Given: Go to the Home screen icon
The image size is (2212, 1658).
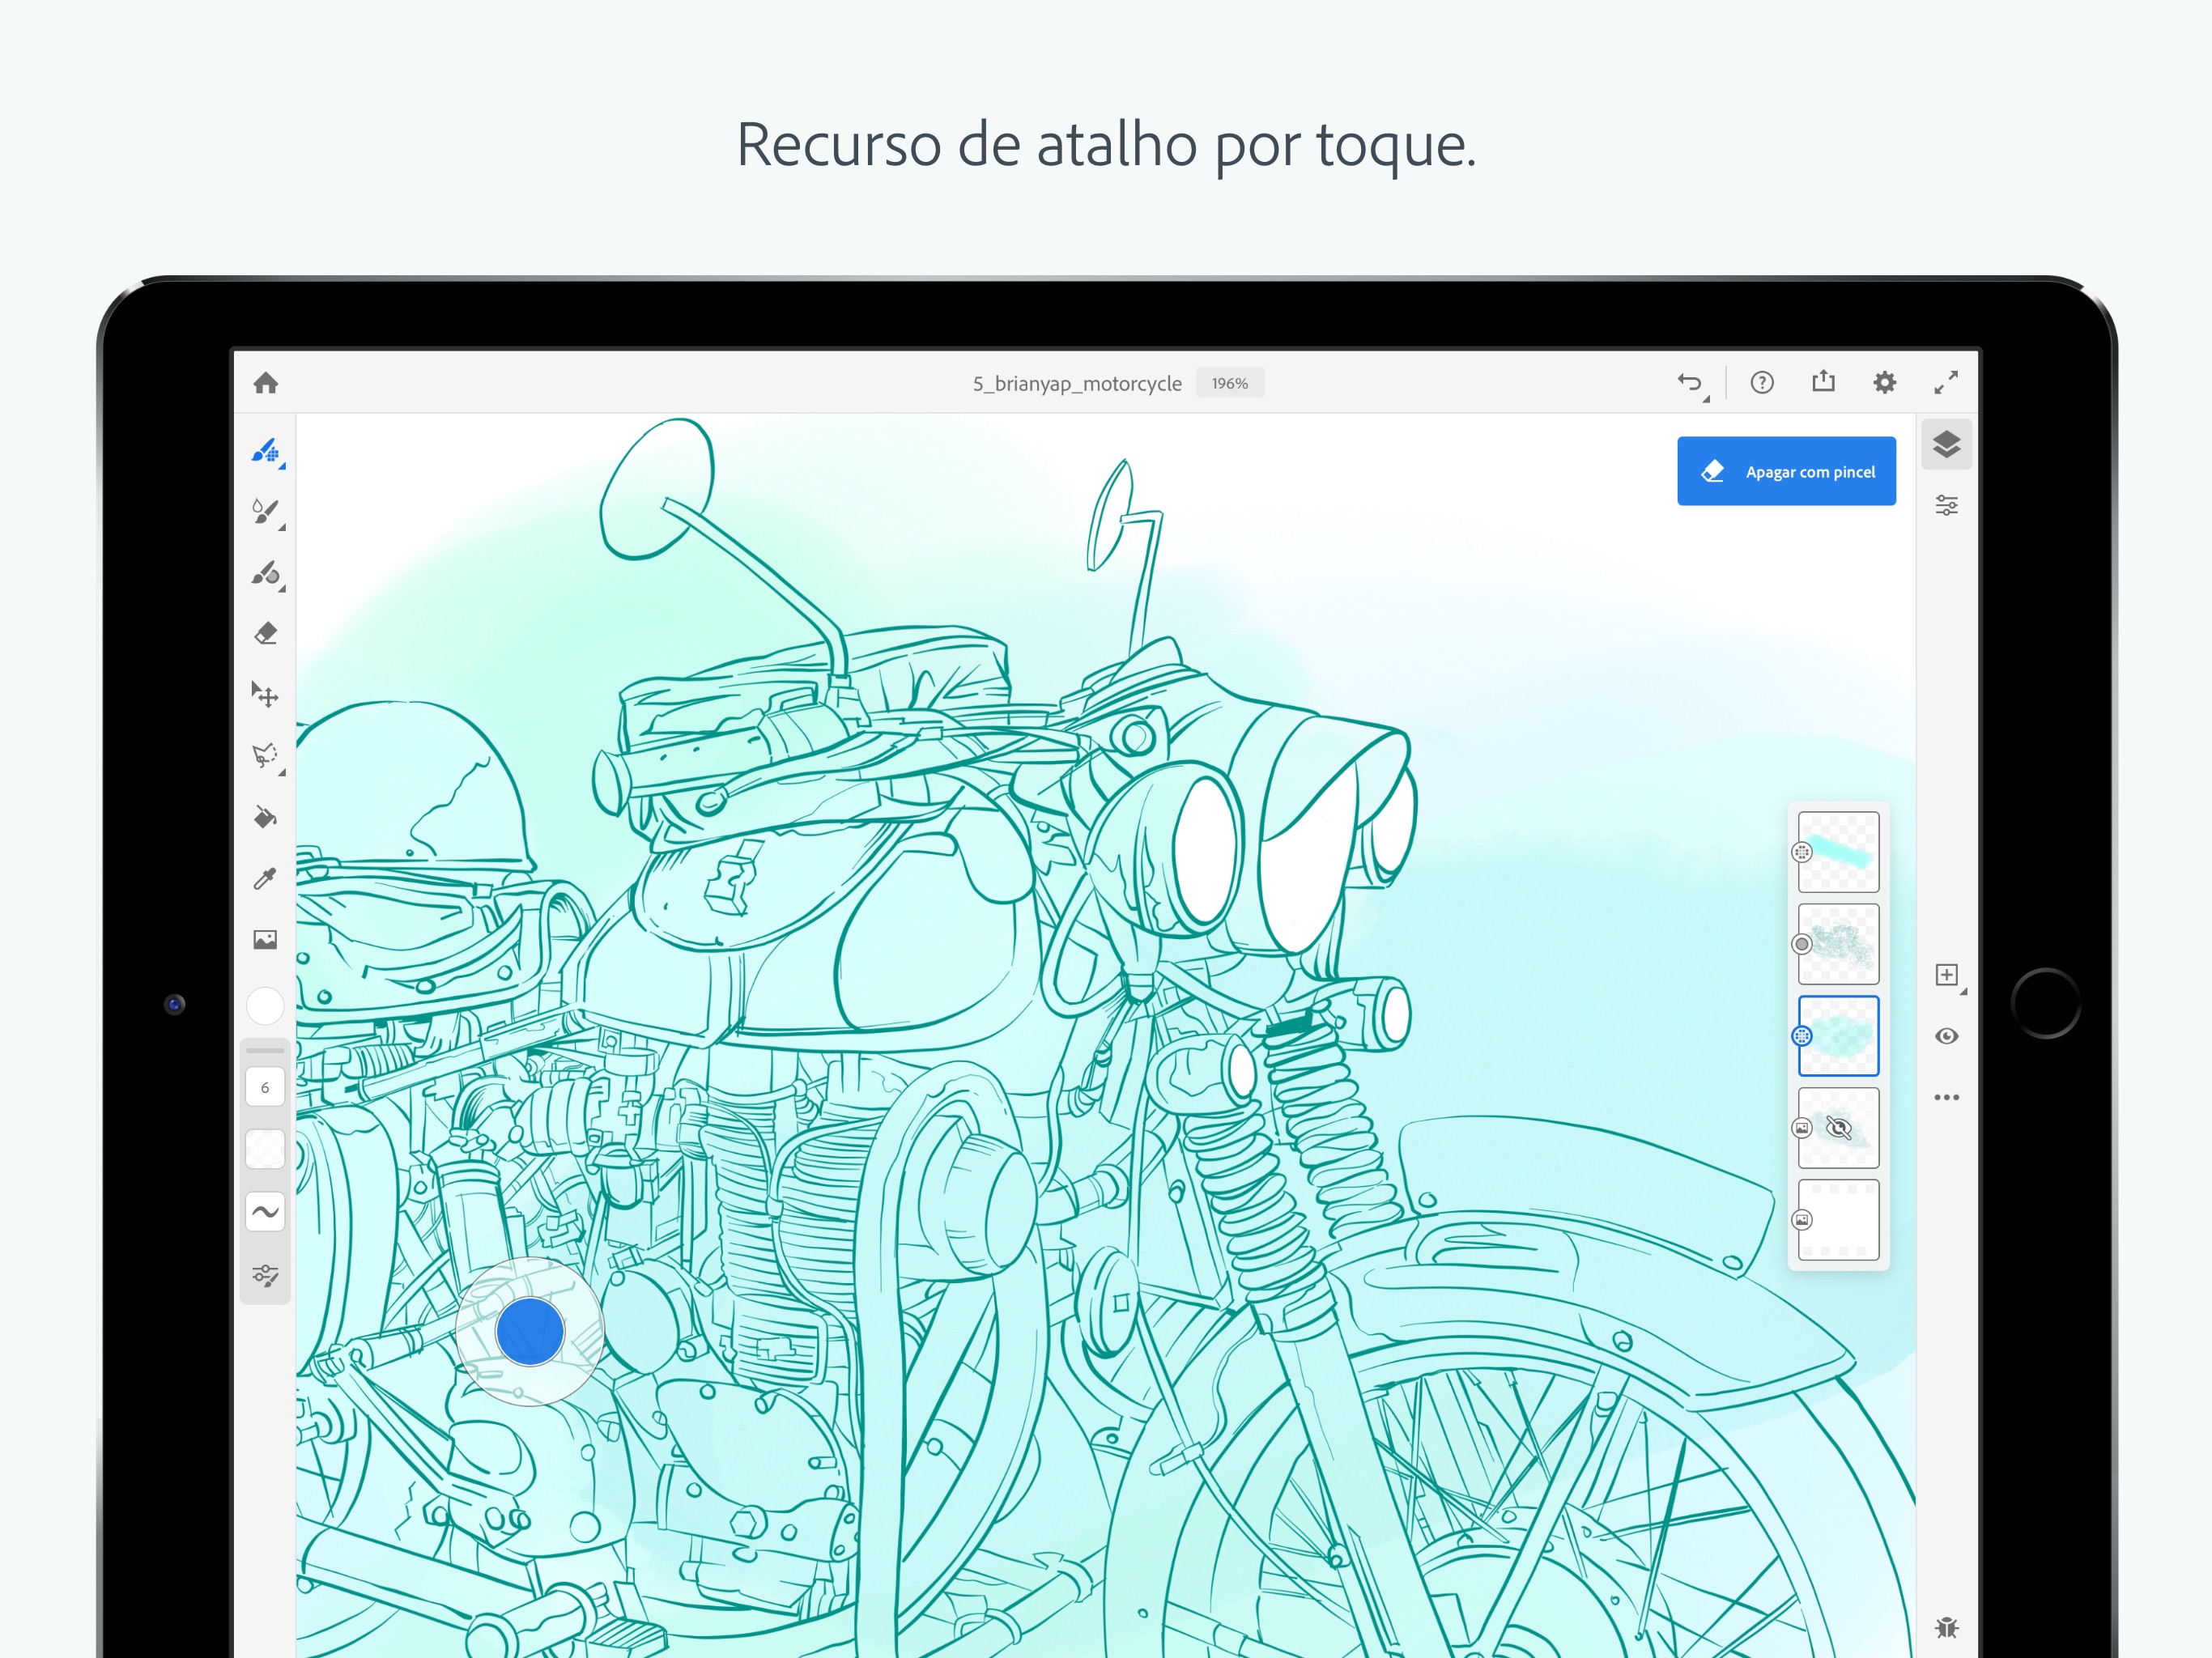Looking at the screenshot, I should tap(266, 383).
